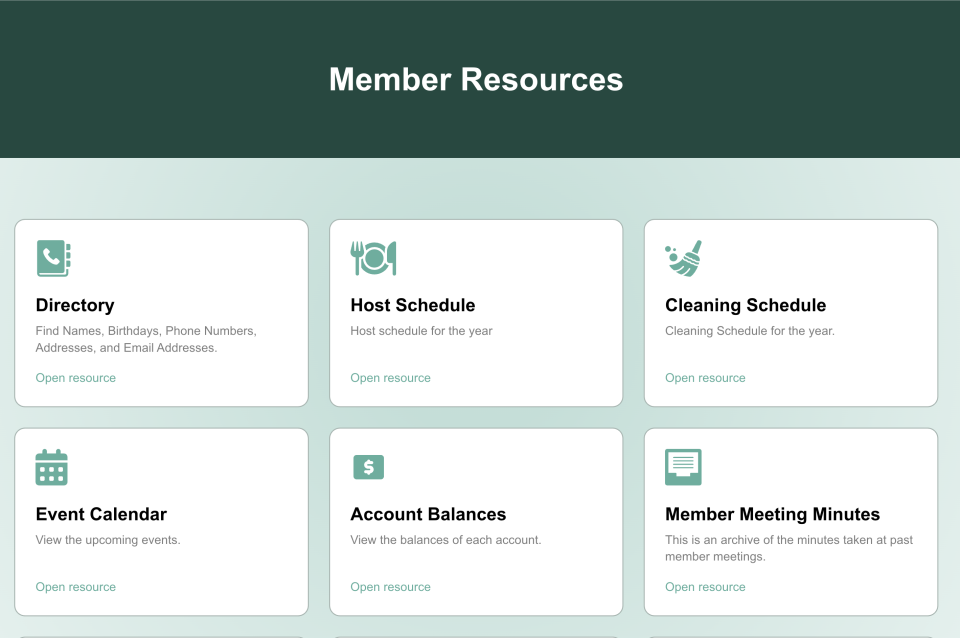Click the Member Meeting Minutes heading

point(772,514)
